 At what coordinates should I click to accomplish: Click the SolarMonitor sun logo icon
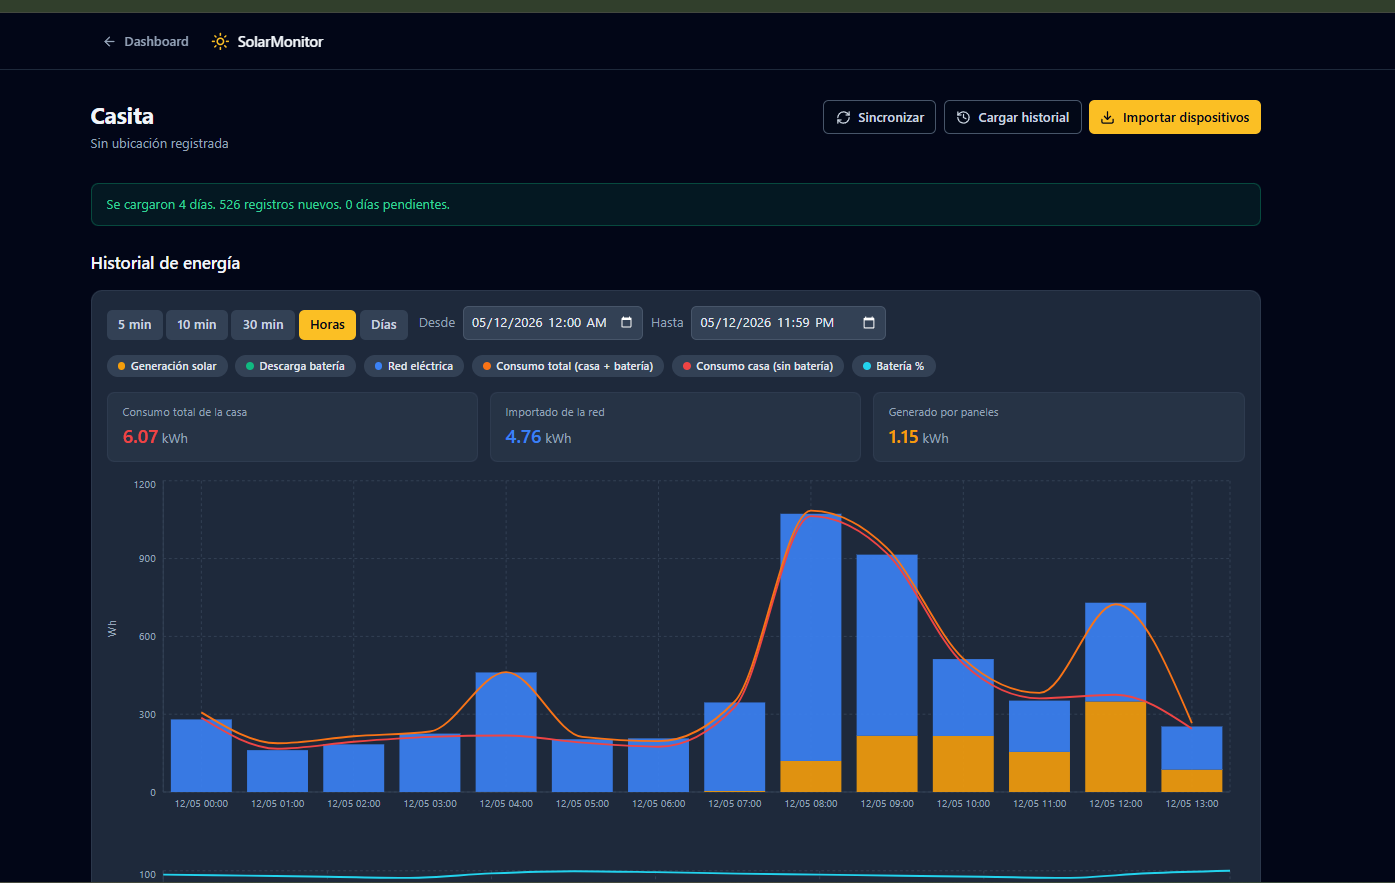click(x=220, y=42)
